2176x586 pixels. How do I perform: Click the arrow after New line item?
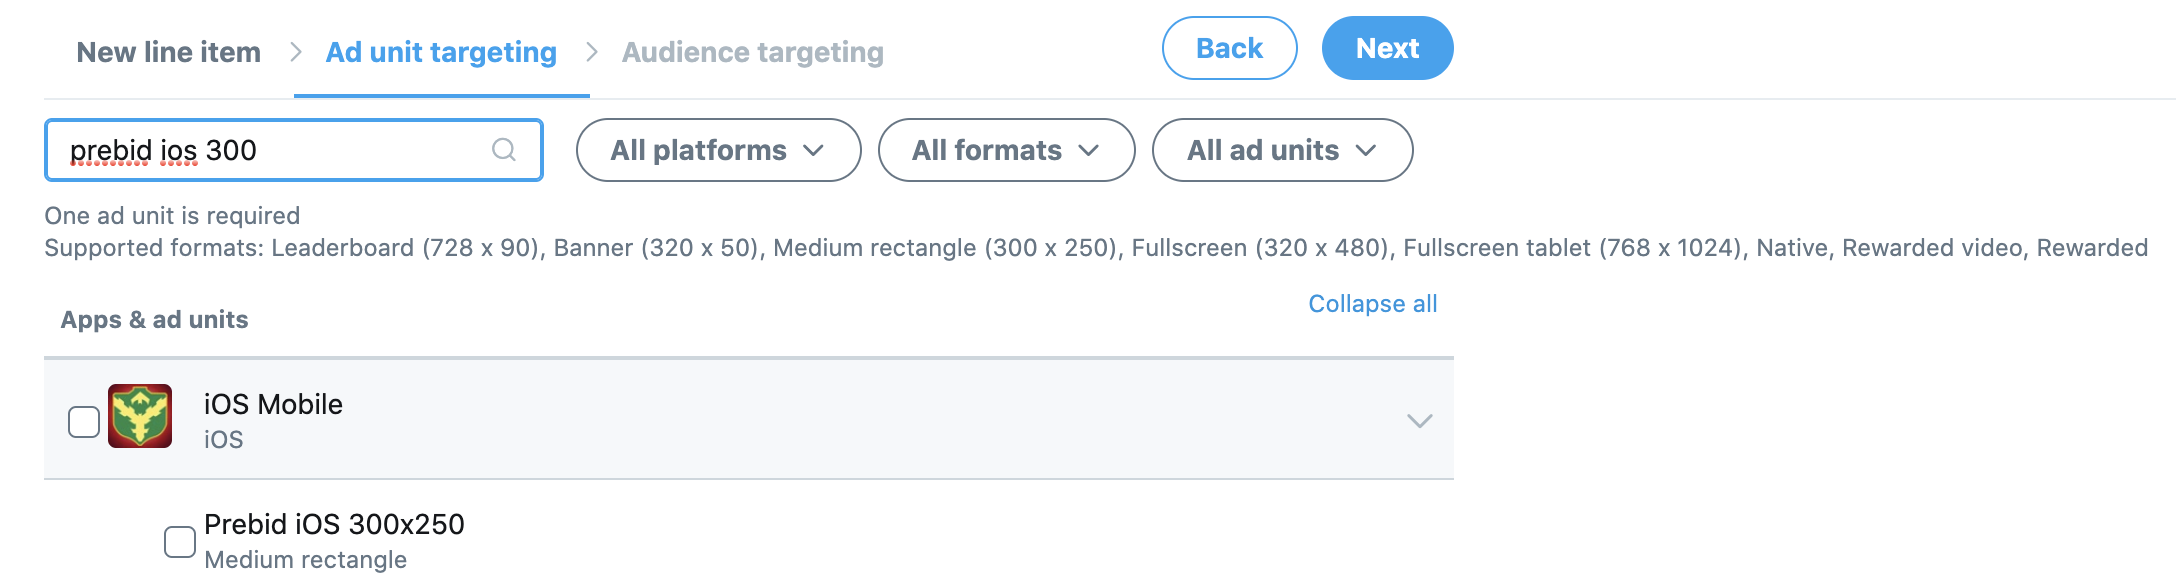[296, 52]
